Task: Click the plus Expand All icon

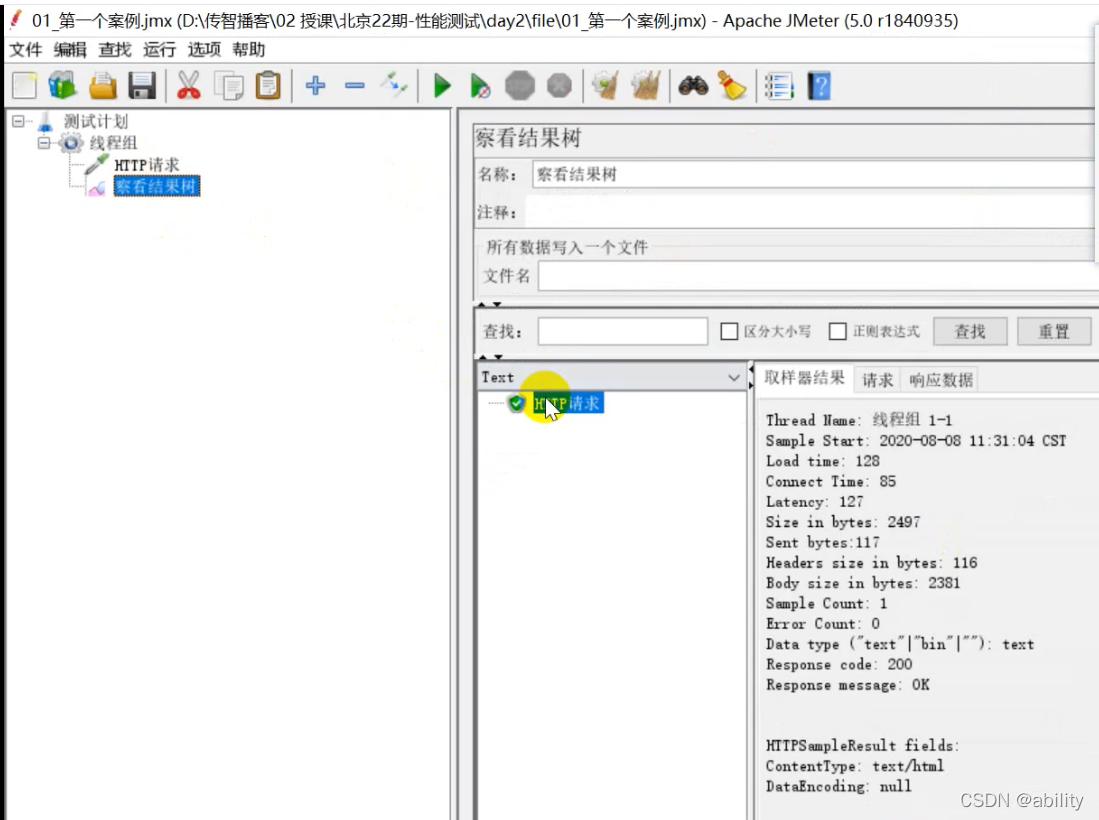Action: 315,86
